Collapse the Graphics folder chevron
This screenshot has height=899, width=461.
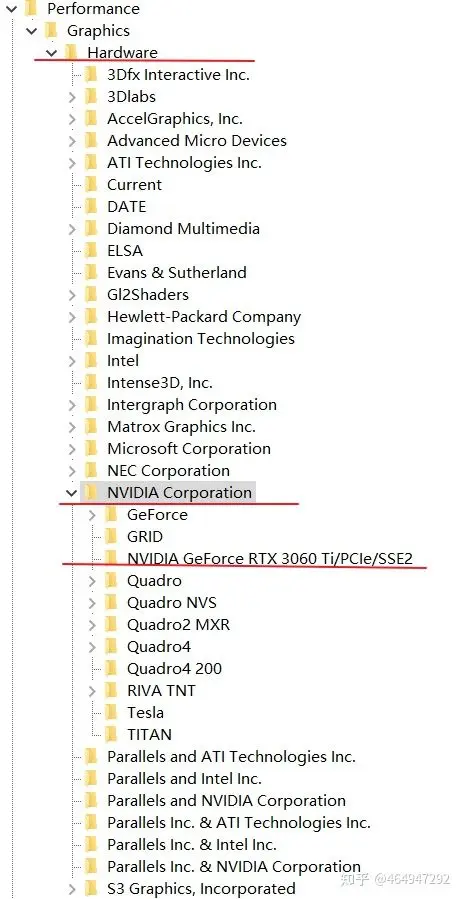coord(32,31)
